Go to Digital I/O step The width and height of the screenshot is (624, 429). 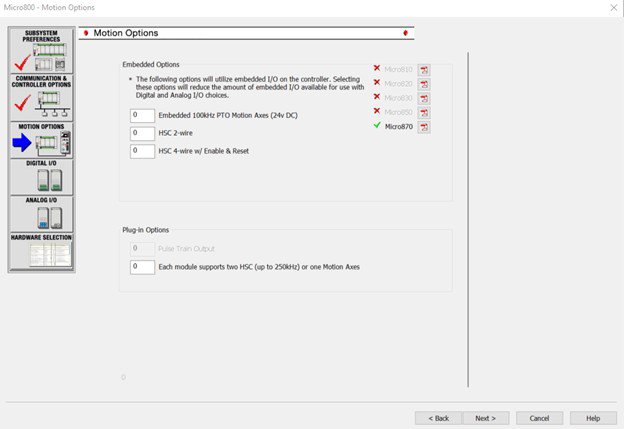41,177
